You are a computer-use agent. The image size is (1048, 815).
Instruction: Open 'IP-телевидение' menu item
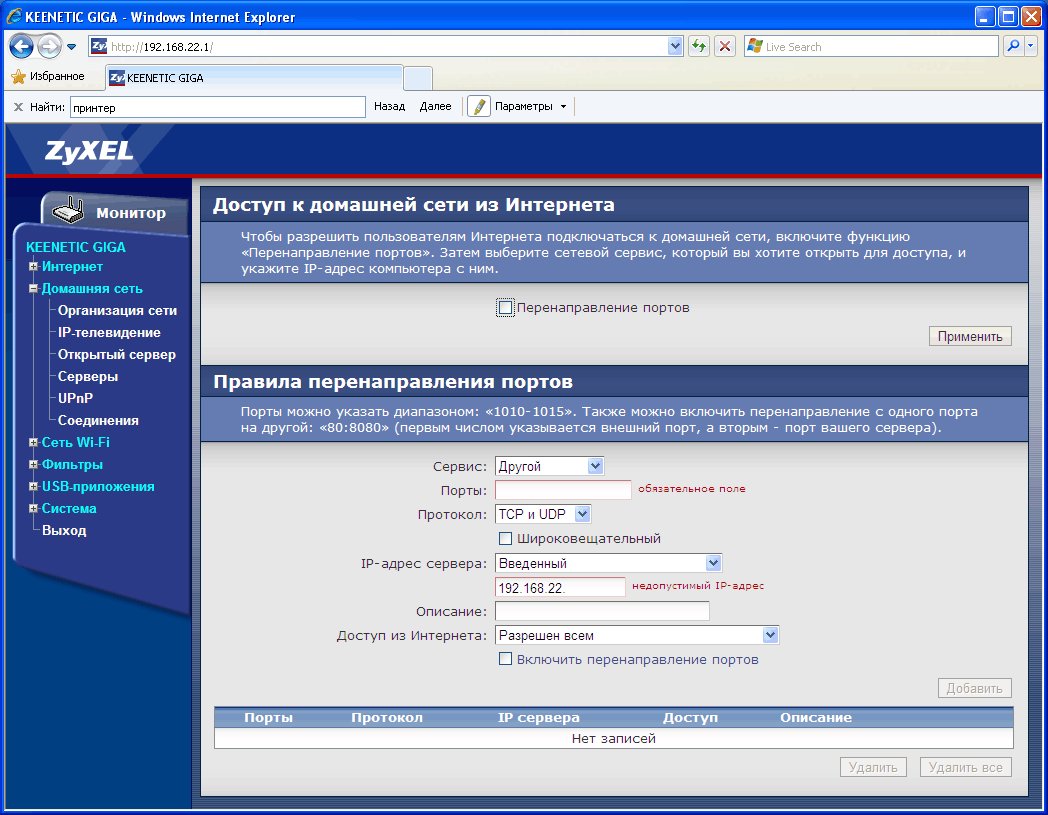pyautogui.click(x=109, y=332)
